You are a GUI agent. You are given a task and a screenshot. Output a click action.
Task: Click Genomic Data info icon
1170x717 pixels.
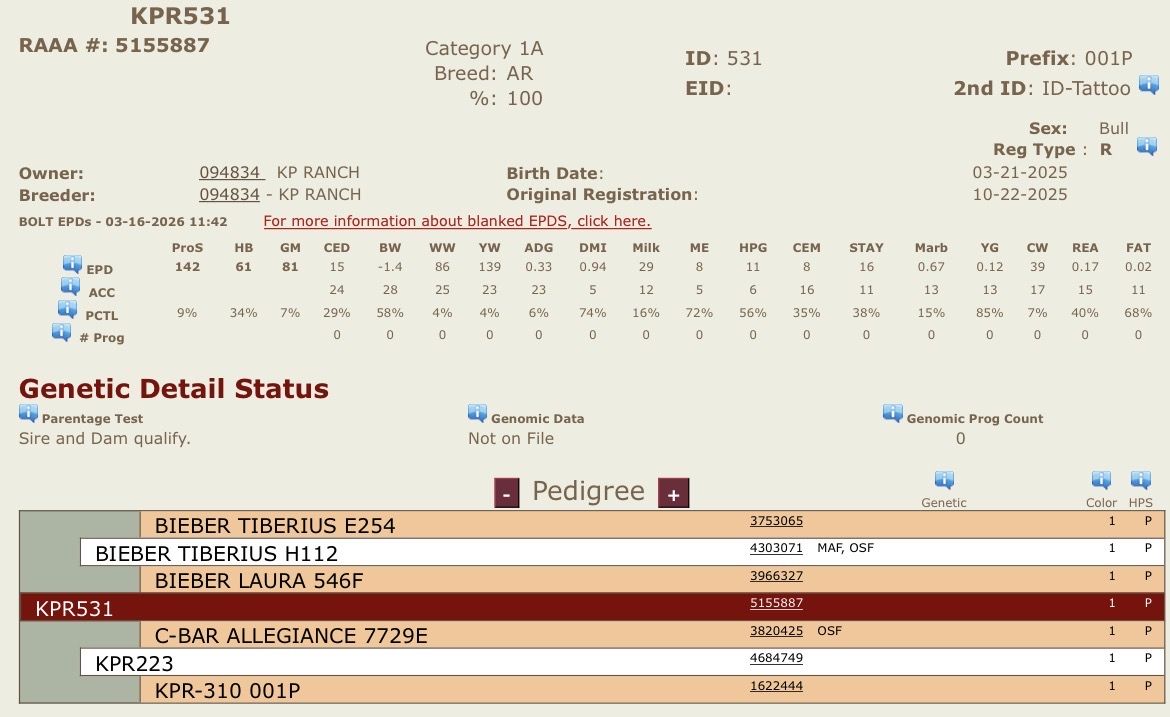pyautogui.click(x=477, y=414)
